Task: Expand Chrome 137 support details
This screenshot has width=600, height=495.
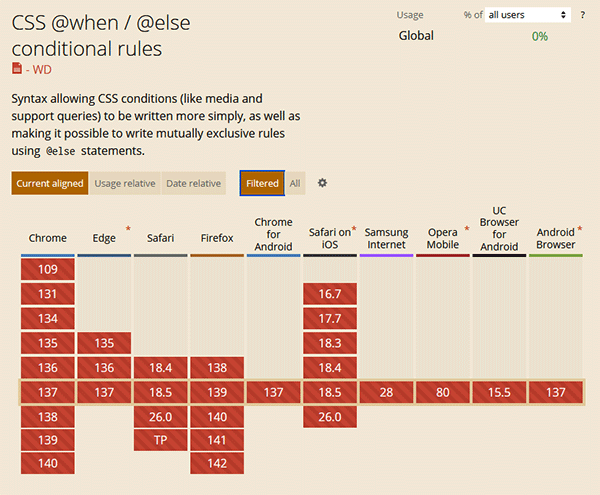Action: point(48,392)
